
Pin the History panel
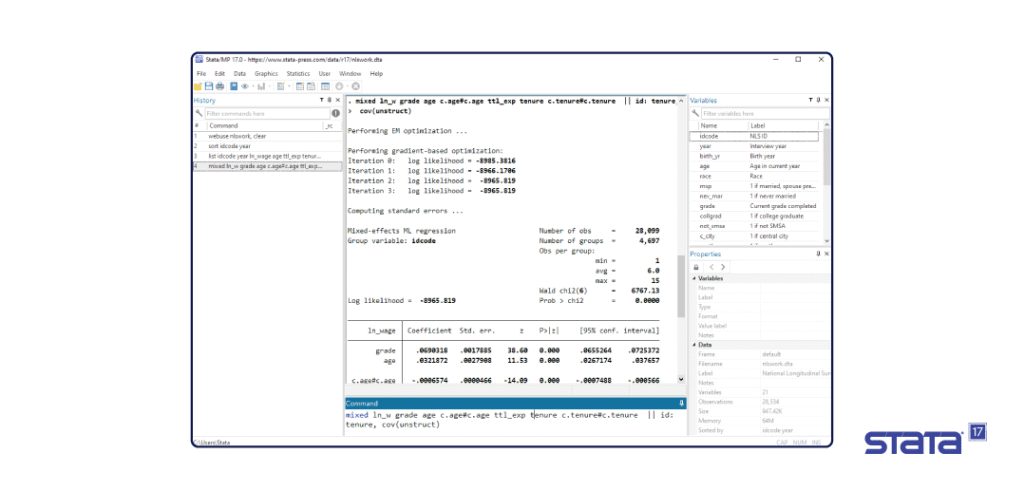329,100
